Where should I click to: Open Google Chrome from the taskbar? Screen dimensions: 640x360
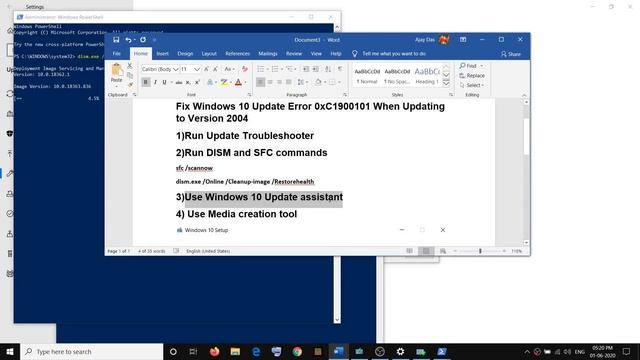click(x=297, y=351)
